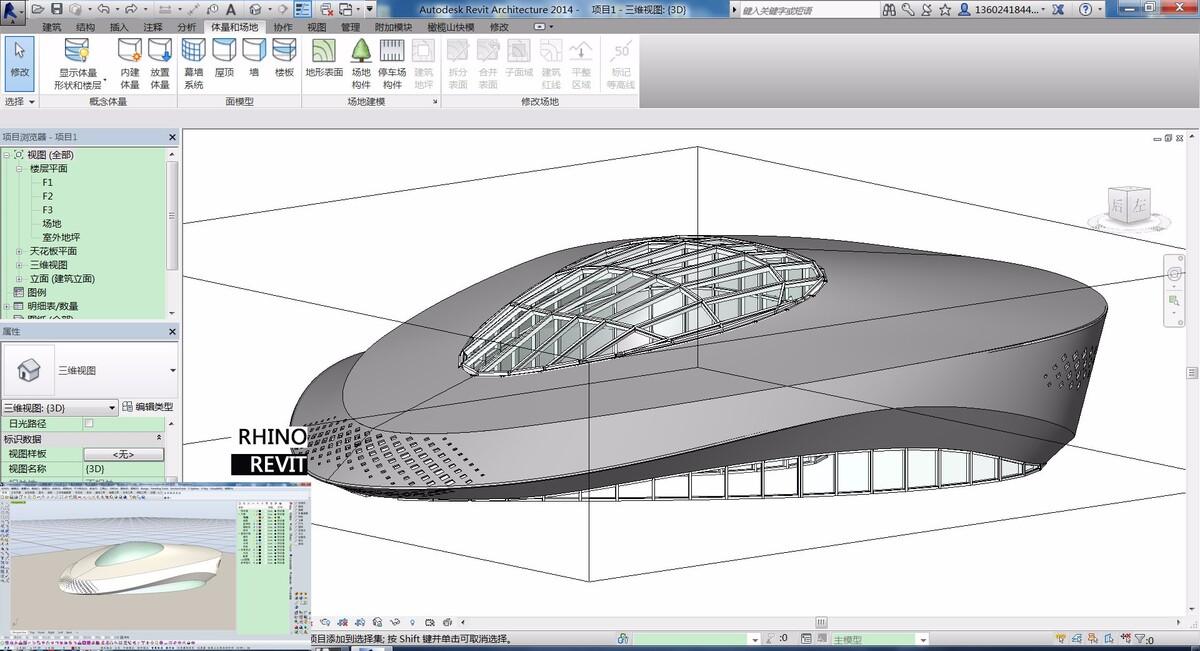The width and height of the screenshot is (1200, 651).
Task: Save the project with the floppy icon
Action: (57, 9)
